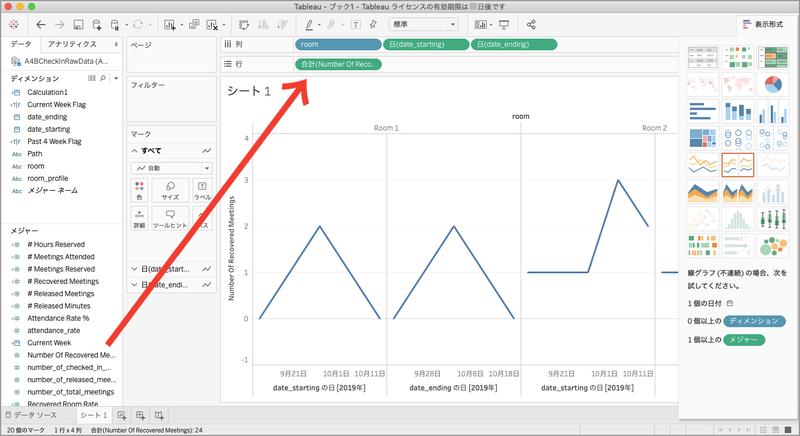
Task: Select the room_profile dimension field
Action: click(47, 178)
